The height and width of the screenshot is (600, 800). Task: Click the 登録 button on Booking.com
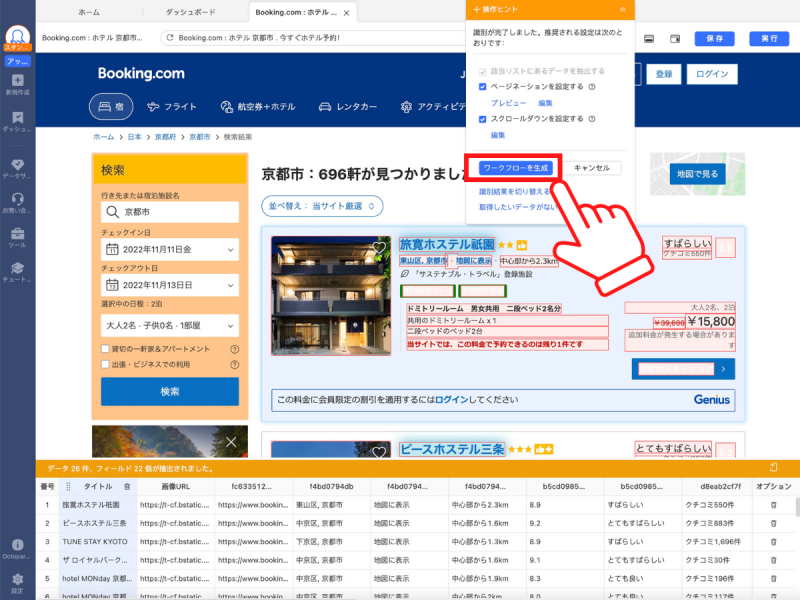click(664, 74)
